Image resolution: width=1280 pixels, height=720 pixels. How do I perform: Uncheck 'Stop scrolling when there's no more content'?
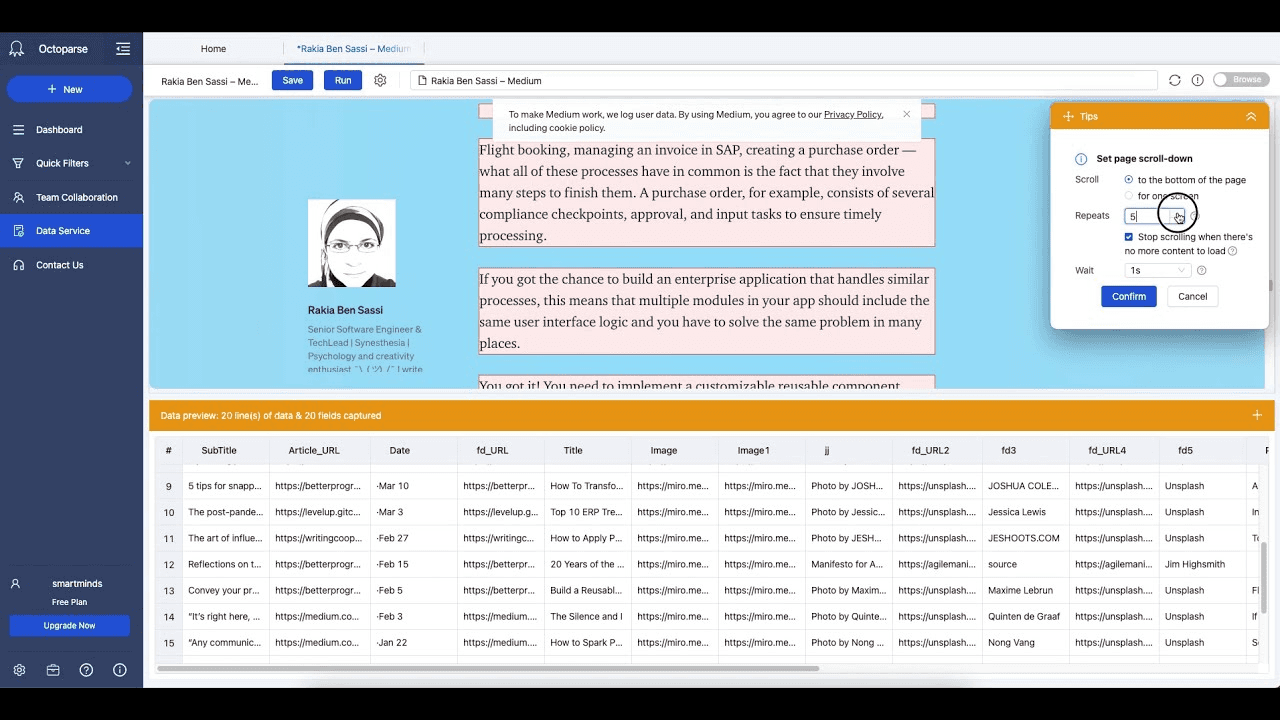coord(1129,237)
